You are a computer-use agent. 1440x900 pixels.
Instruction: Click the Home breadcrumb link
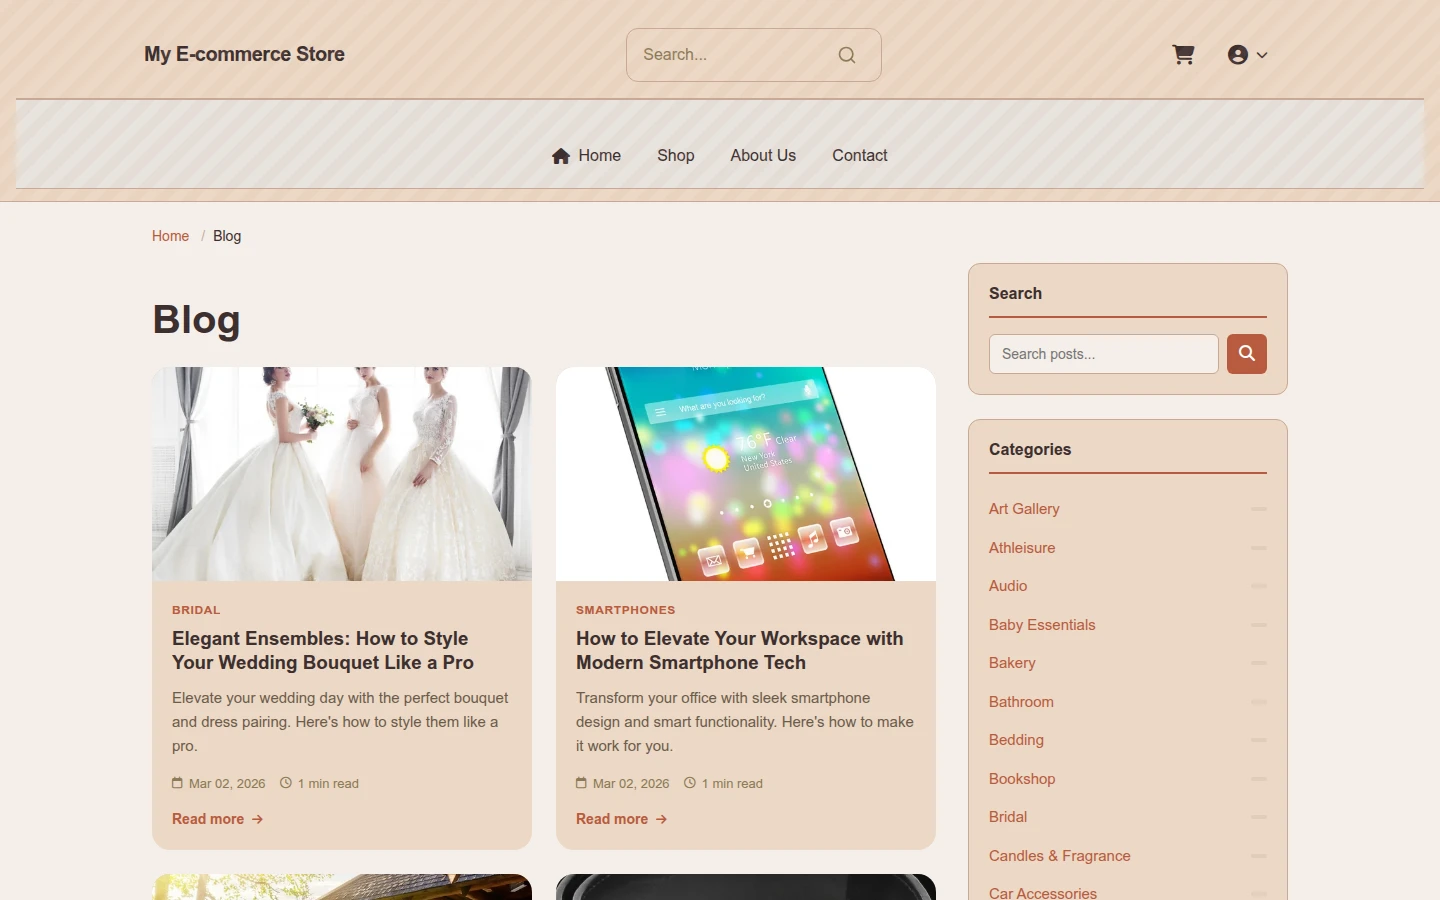coord(170,236)
